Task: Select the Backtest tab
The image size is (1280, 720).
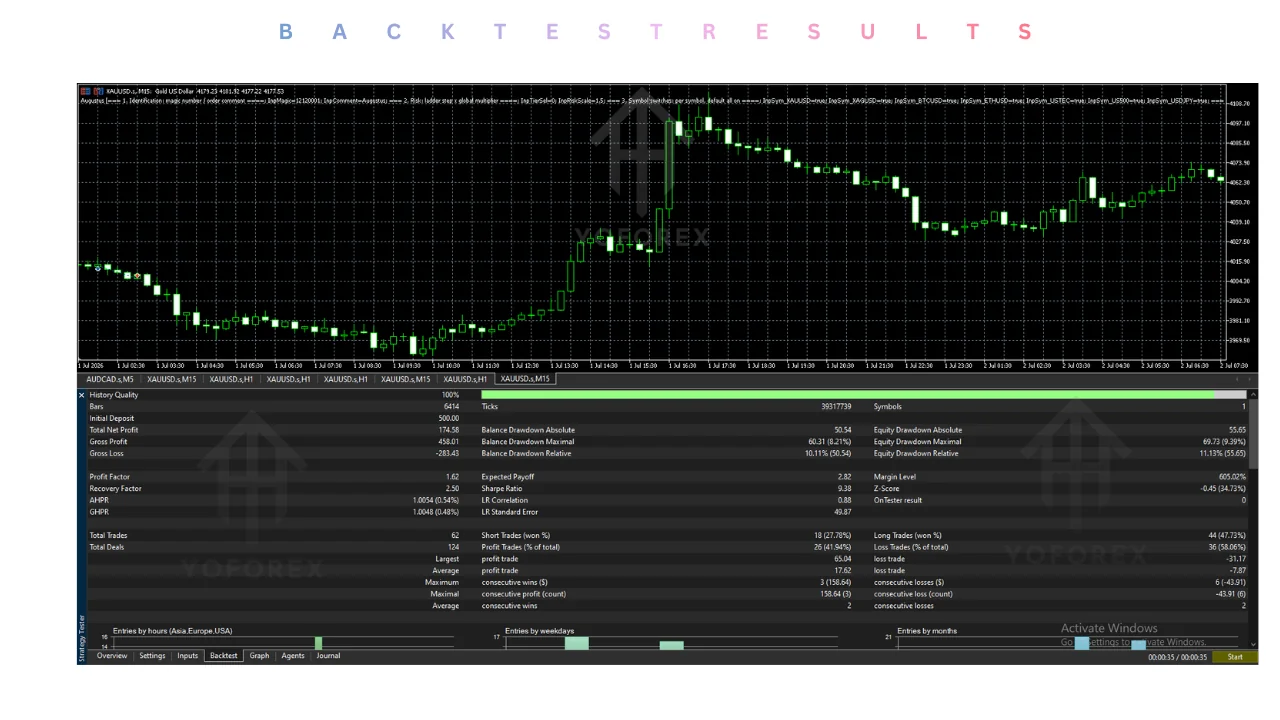Action: [x=224, y=656]
